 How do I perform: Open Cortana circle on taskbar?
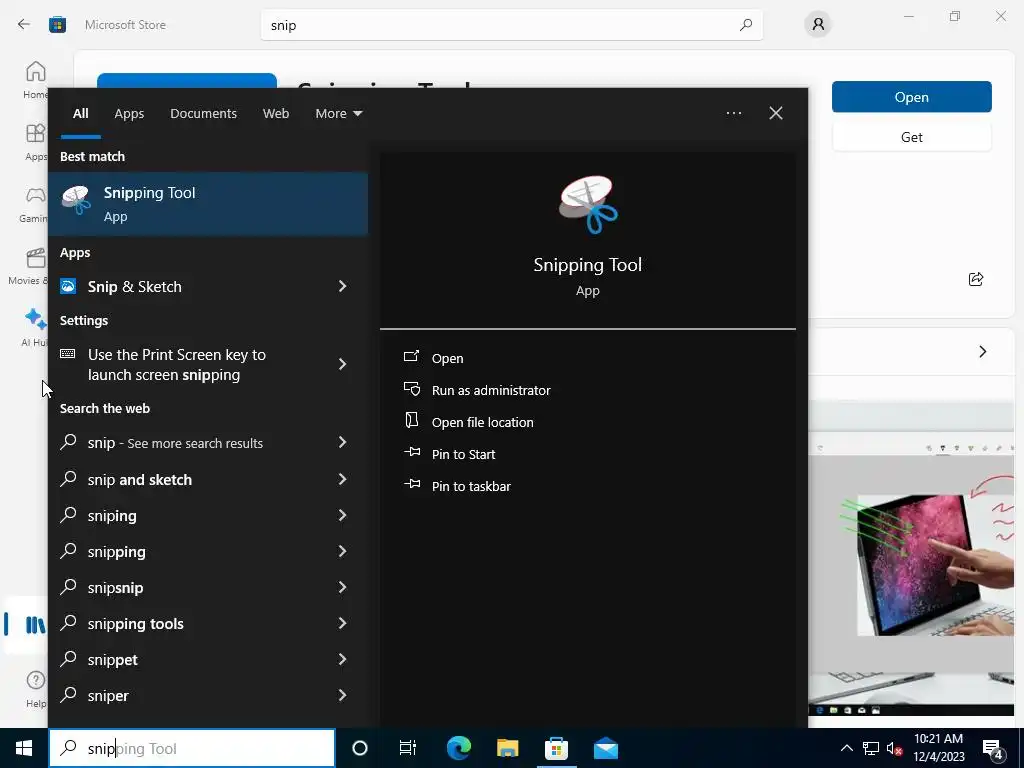click(x=359, y=748)
